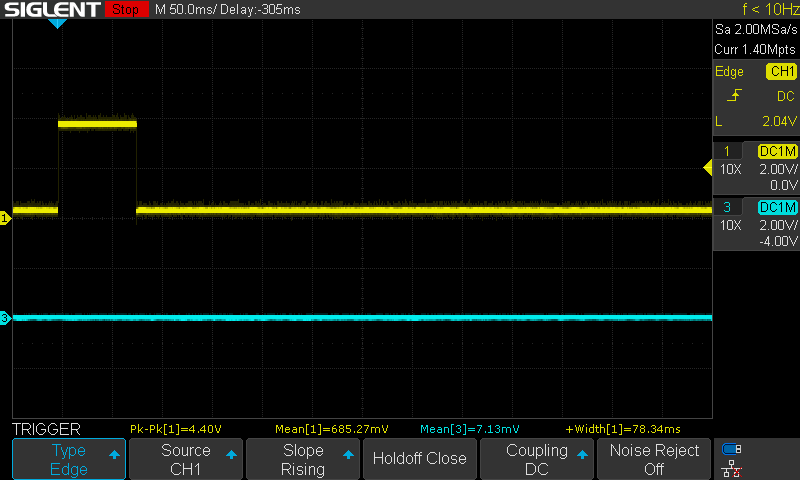Click the channel 3 ground marker
The height and width of the screenshot is (480, 800).
(5, 319)
